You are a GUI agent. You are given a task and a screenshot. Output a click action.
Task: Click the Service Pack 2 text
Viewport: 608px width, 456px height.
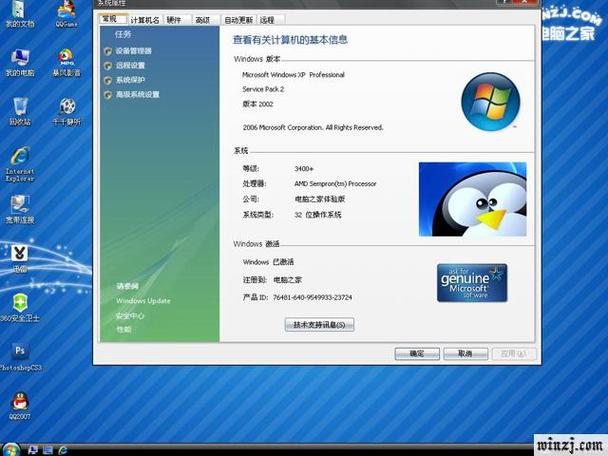263,89
